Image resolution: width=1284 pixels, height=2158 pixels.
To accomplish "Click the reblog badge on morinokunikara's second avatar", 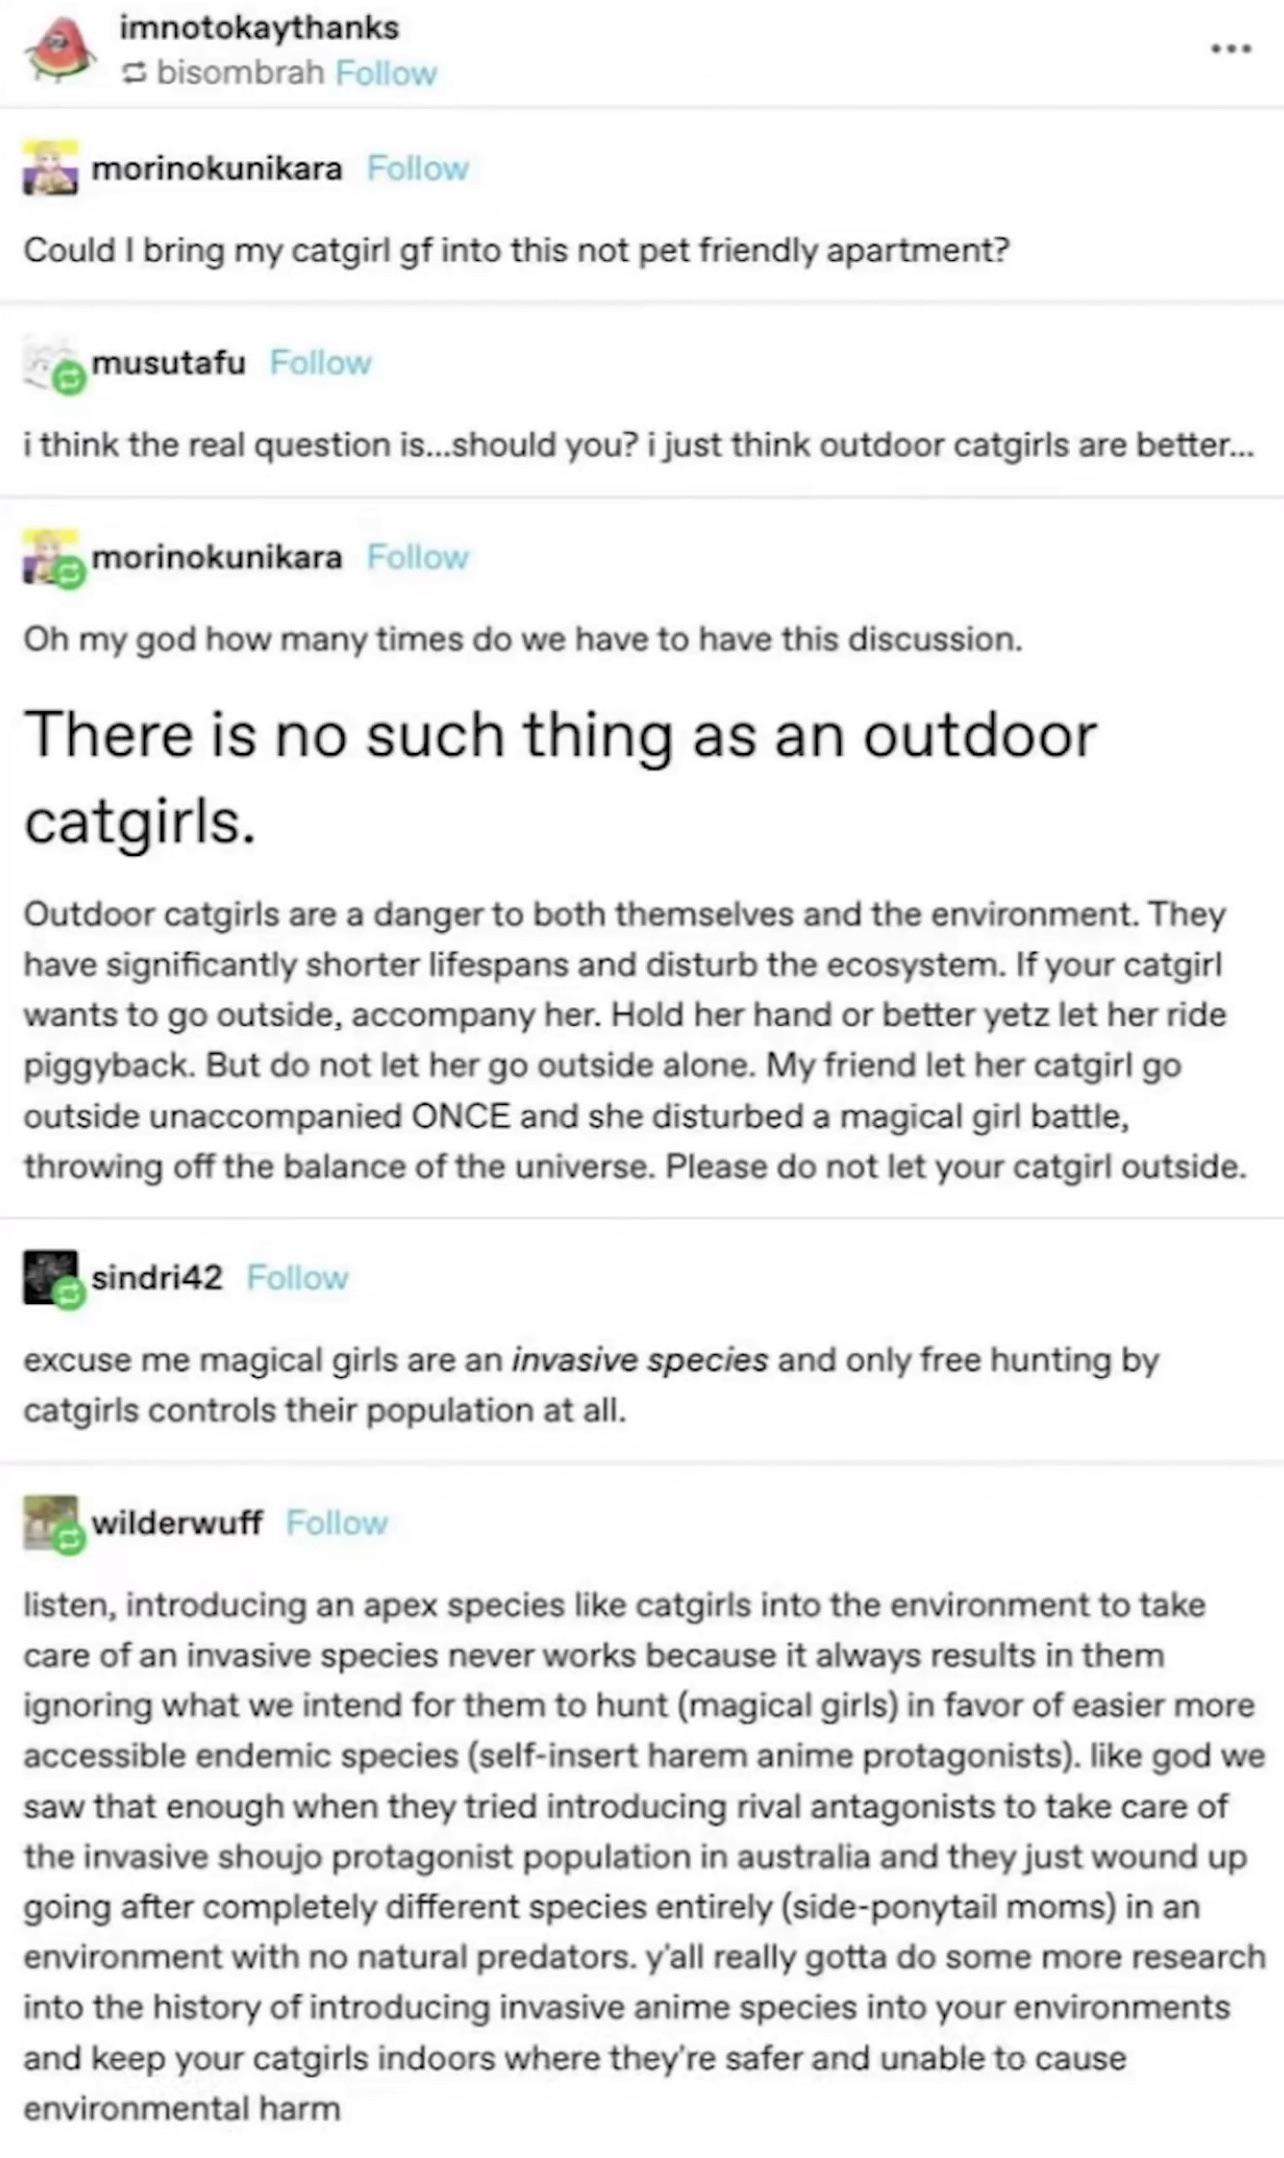I will point(69,572).
